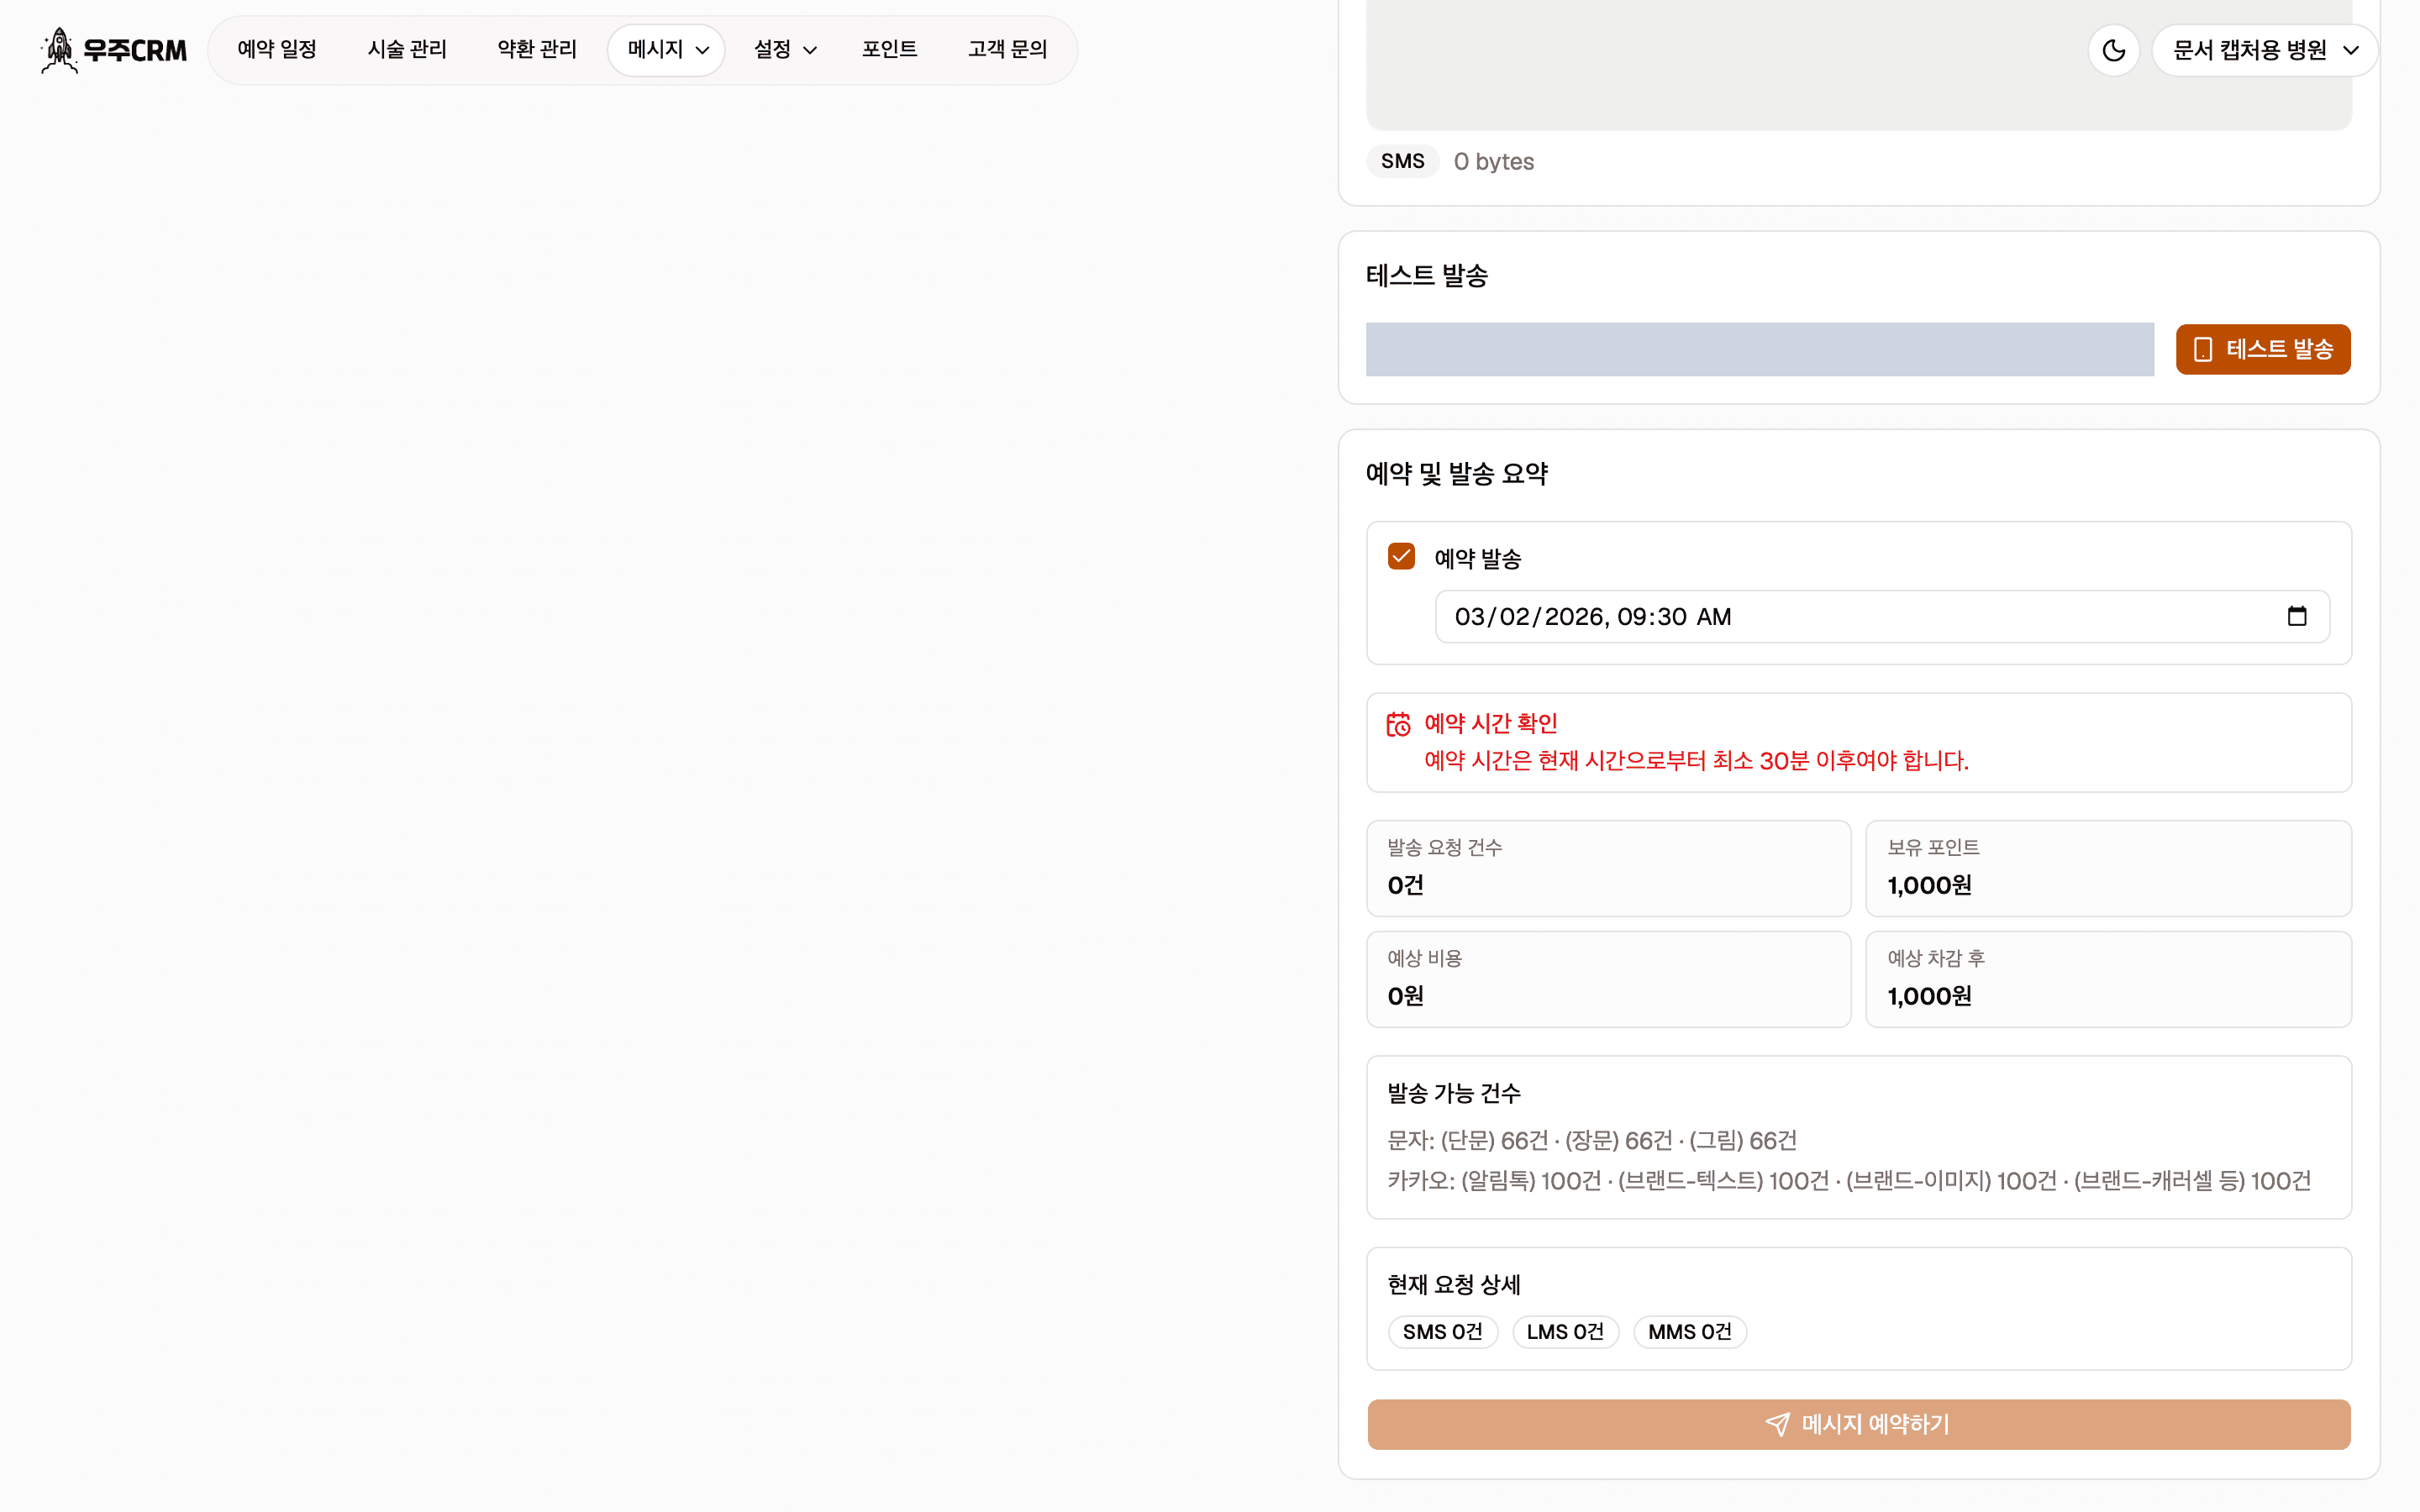Click the scheduled date-time field 03/02/2026
Viewport: 2420px width, 1512px height.
(x=1882, y=616)
